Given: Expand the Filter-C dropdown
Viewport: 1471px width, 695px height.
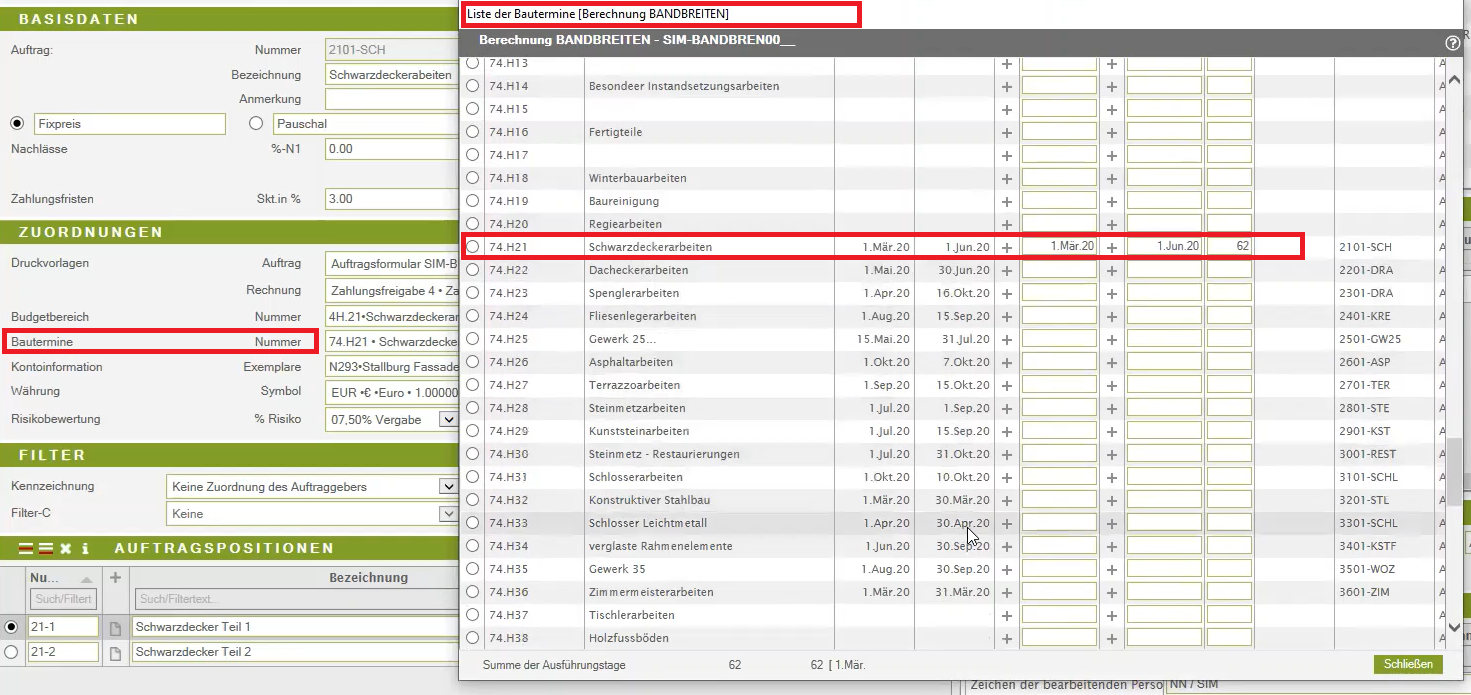Looking at the screenshot, I should (447, 514).
